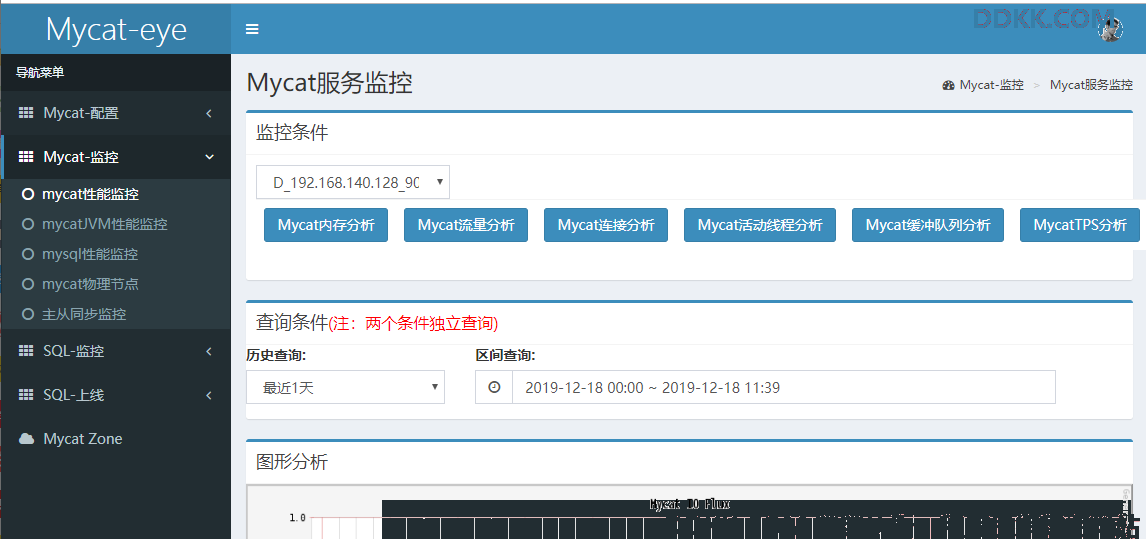The width and height of the screenshot is (1146, 539).
Task: Click the Mycat内存分析 button
Action: (326, 225)
